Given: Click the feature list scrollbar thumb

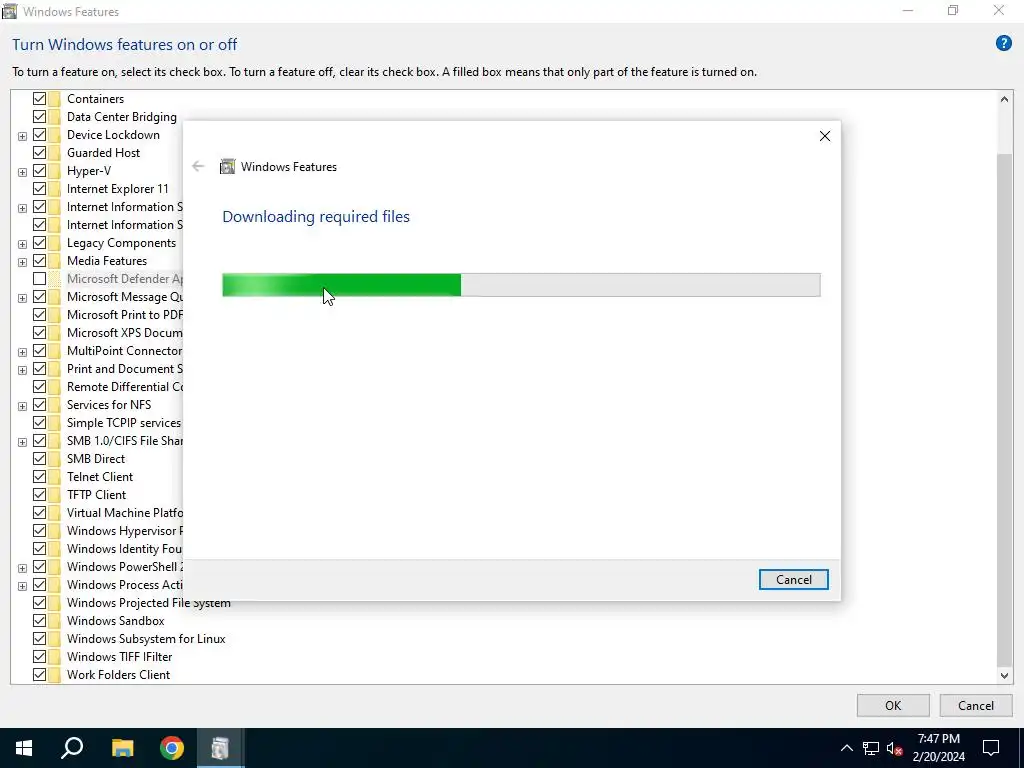Looking at the screenshot, I should click(x=1004, y=409).
